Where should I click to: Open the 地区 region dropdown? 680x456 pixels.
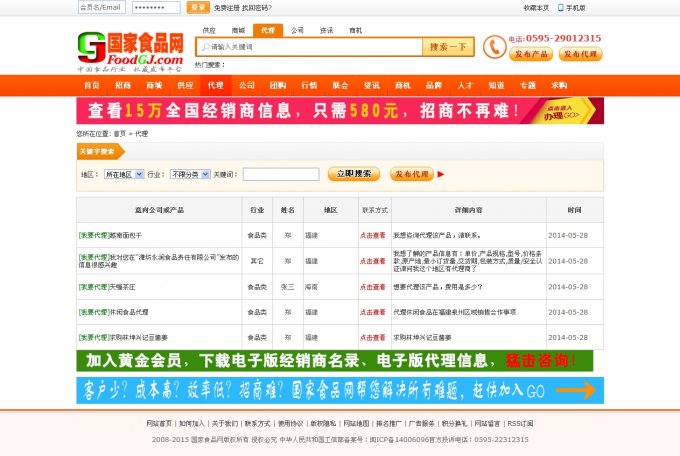tap(124, 174)
